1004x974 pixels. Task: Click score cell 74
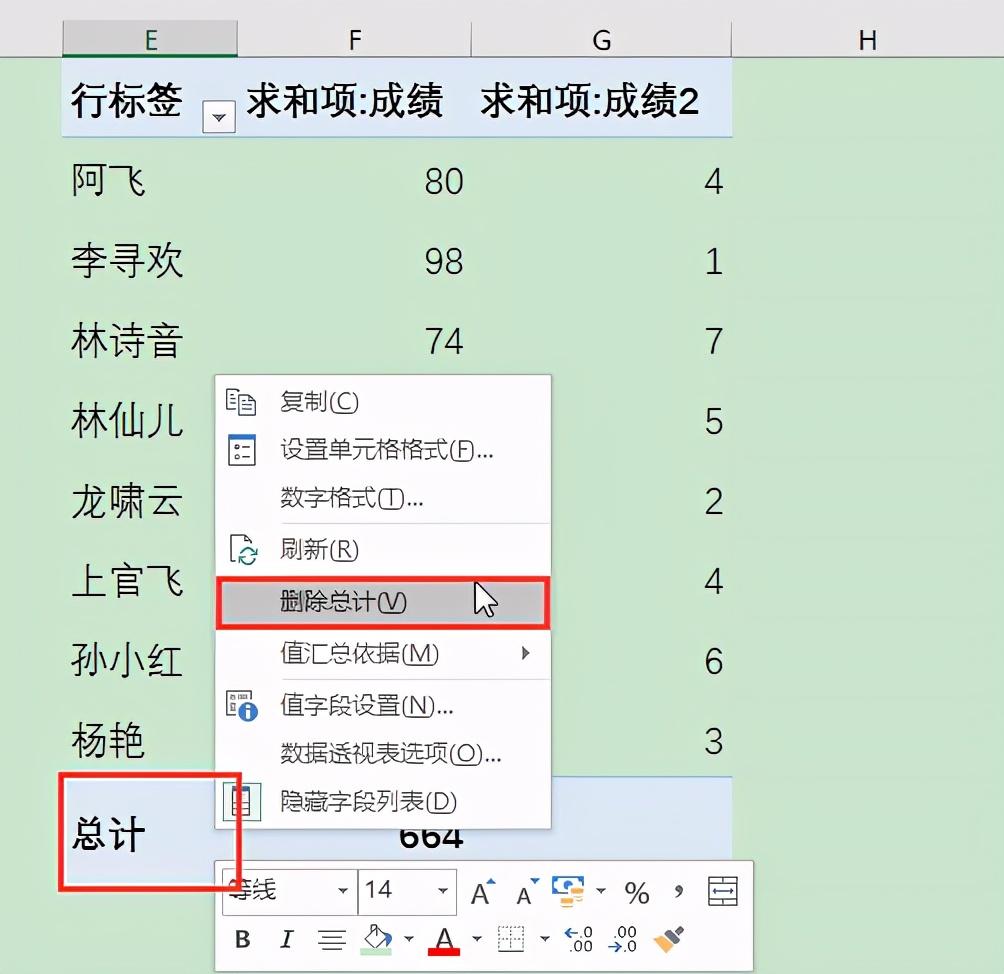tap(444, 341)
